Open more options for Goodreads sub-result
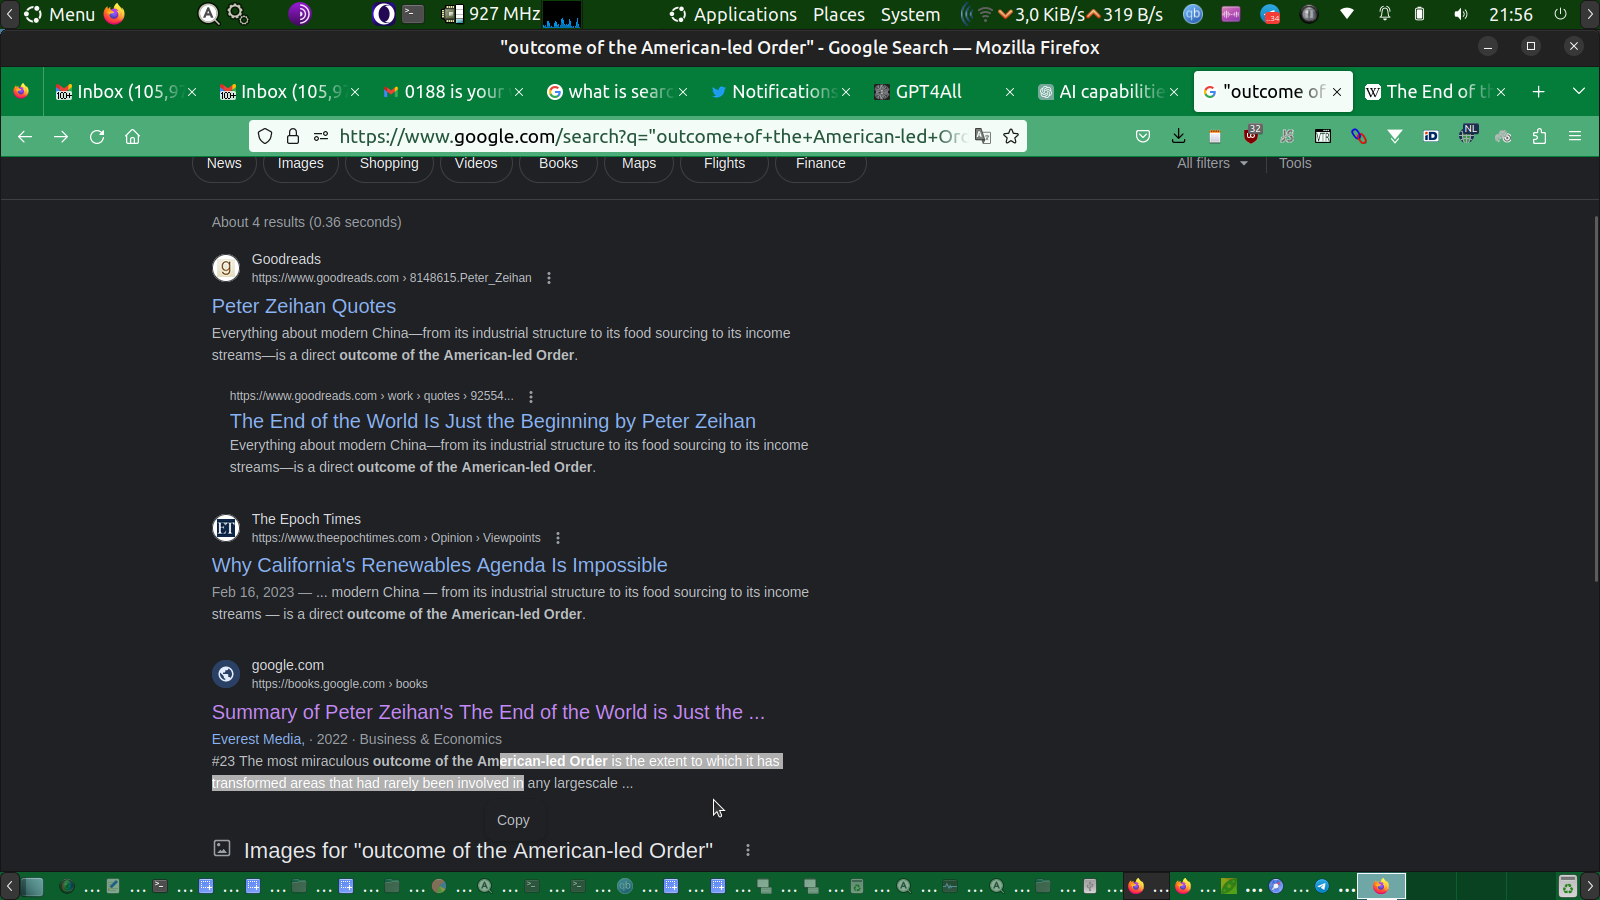The height and width of the screenshot is (900, 1600). point(531,396)
